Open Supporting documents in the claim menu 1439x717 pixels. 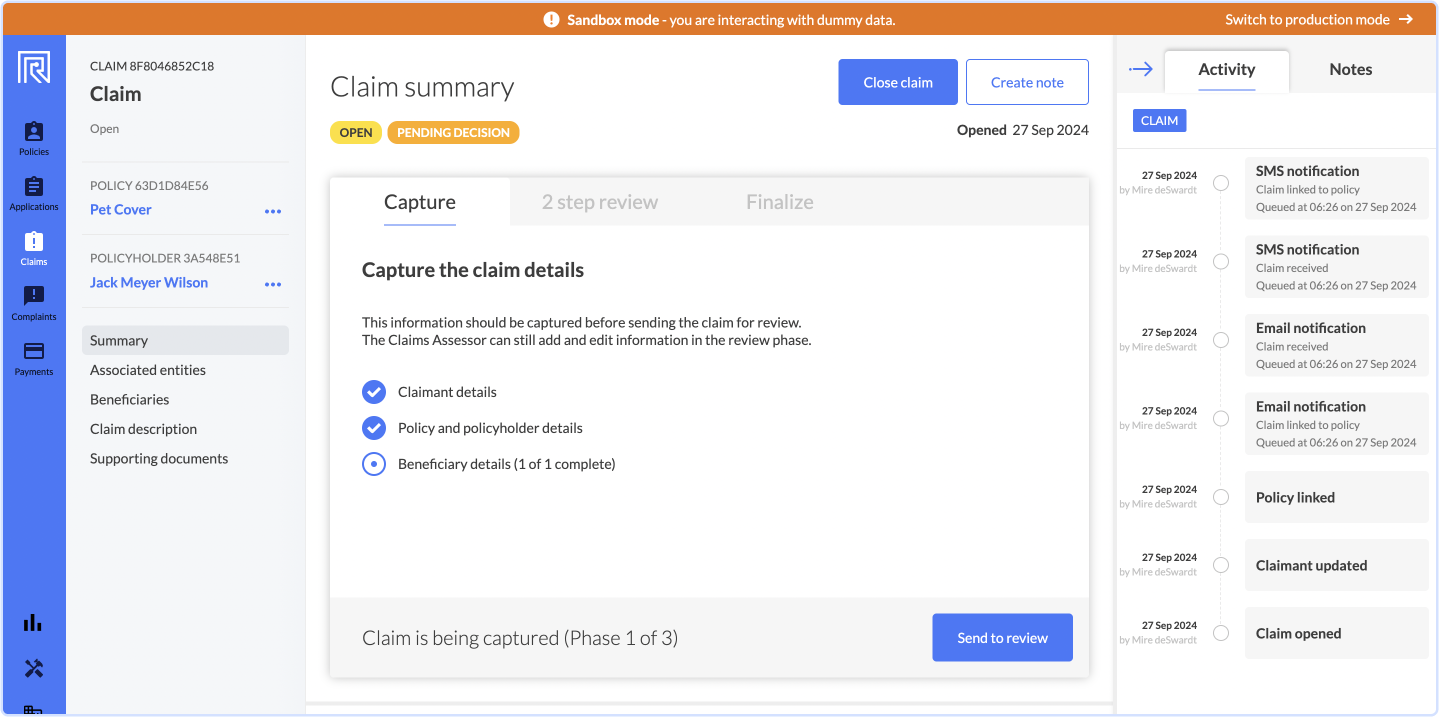click(159, 459)
